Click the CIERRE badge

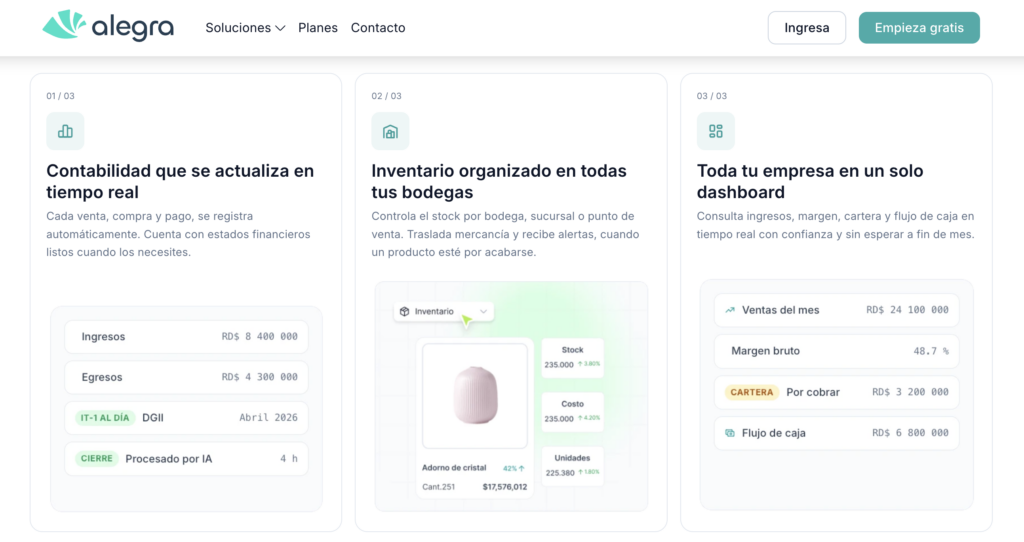click(97, 458)
